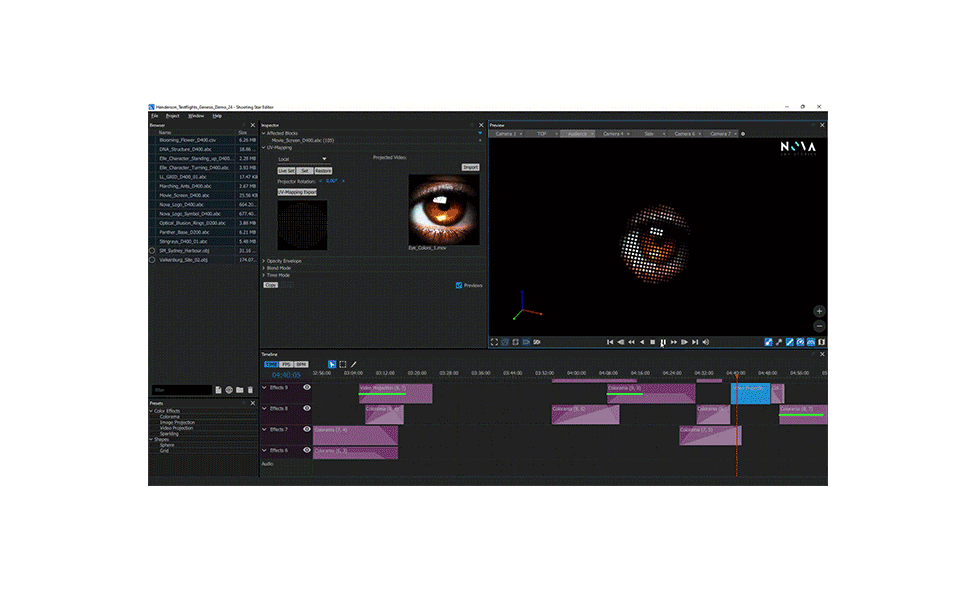Toggle the Previews checkbox

tap(459, 285)
